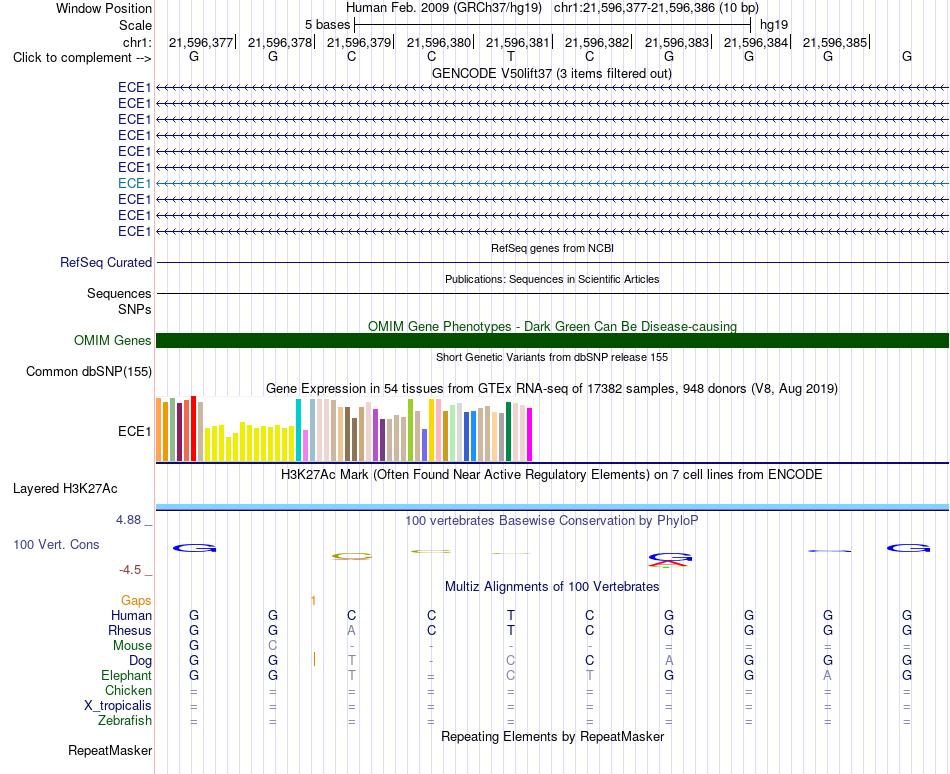Click the Chicken species label
Screen dimensions: 950x774
[128, 690]
